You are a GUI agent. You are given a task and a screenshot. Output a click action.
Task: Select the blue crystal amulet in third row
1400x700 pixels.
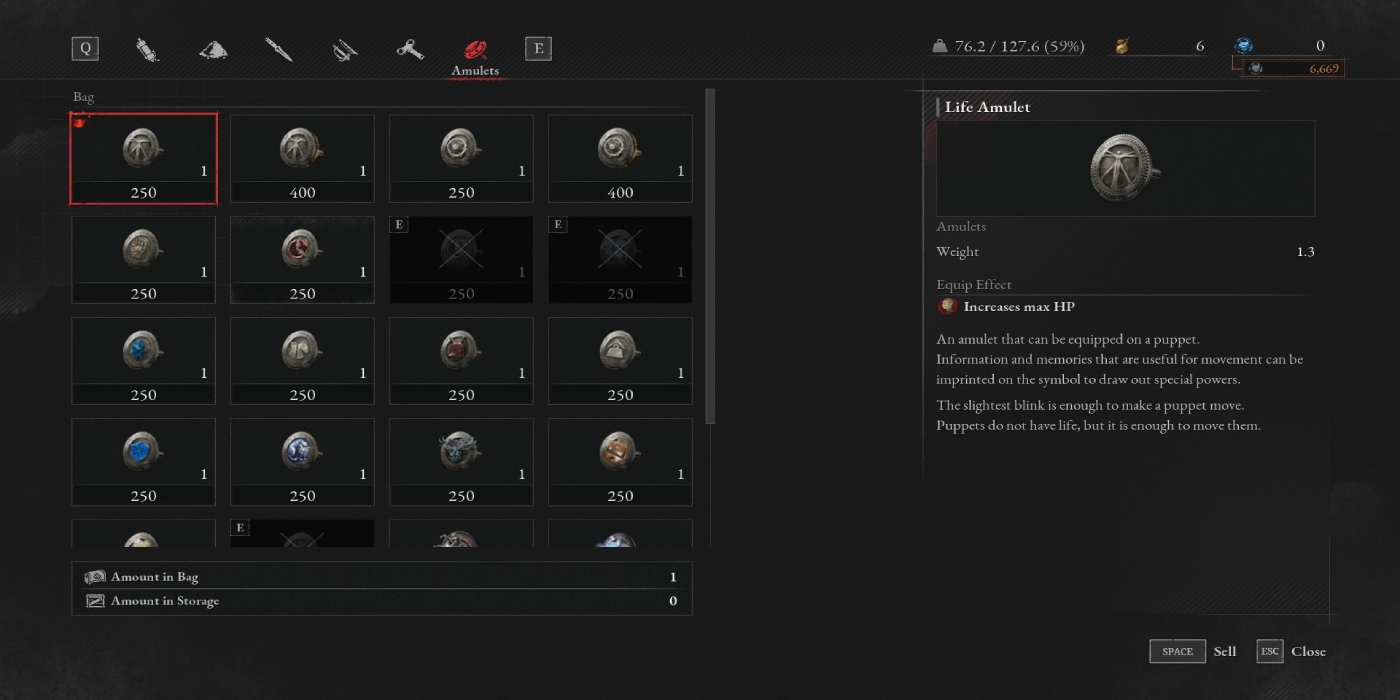pos(143,360)
